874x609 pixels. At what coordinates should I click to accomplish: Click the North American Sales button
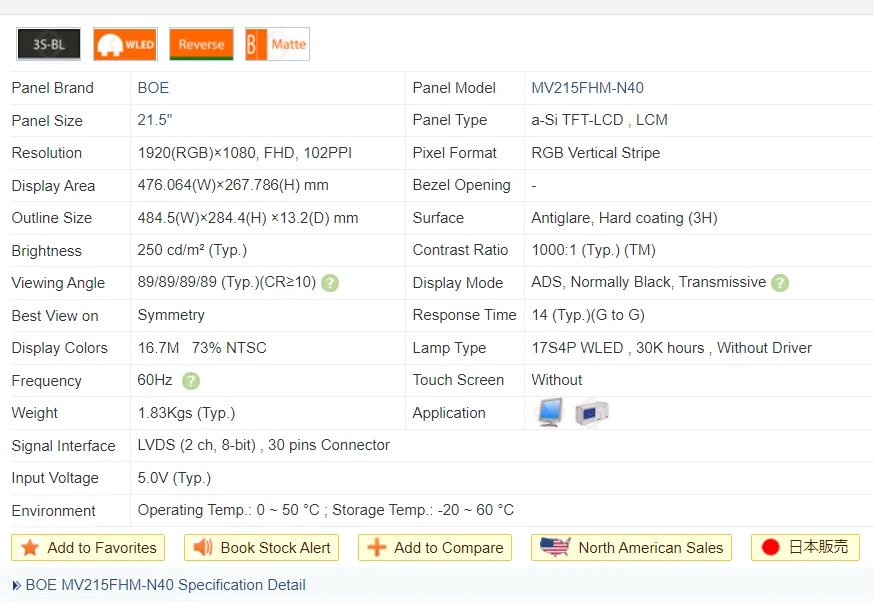(x=631, y=547)
